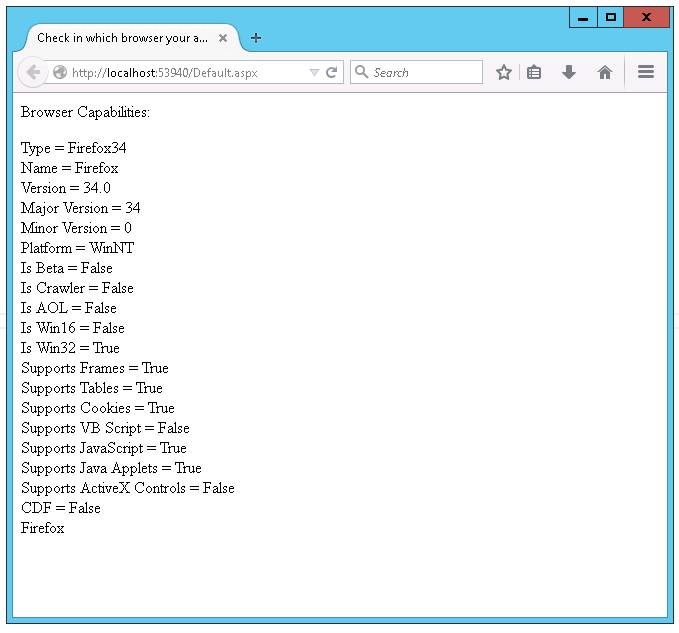The width and height of the screenshot is (679, 633).
Task: Click the 'Minor Version = 0' line
Action: point(76,228)
